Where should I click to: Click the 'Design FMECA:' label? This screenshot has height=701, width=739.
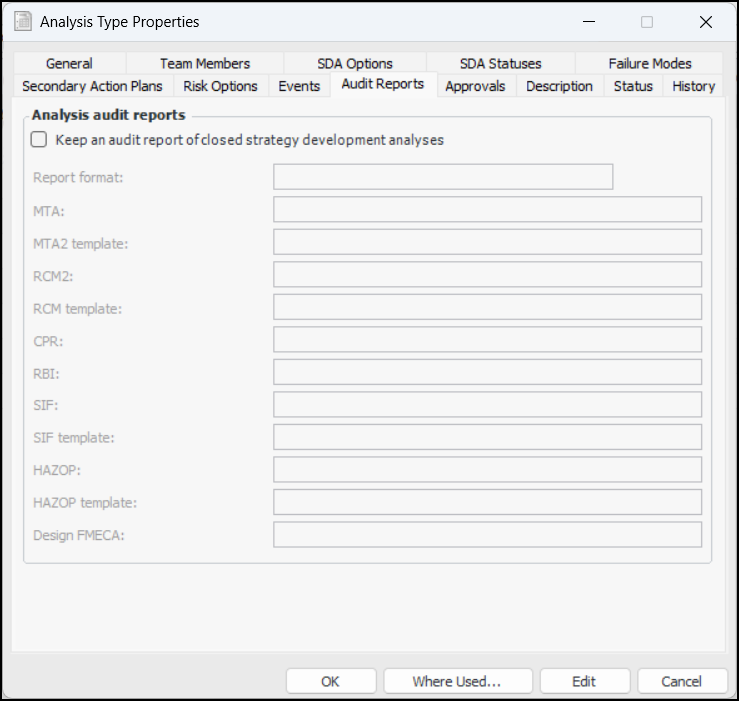coord(79,535)
